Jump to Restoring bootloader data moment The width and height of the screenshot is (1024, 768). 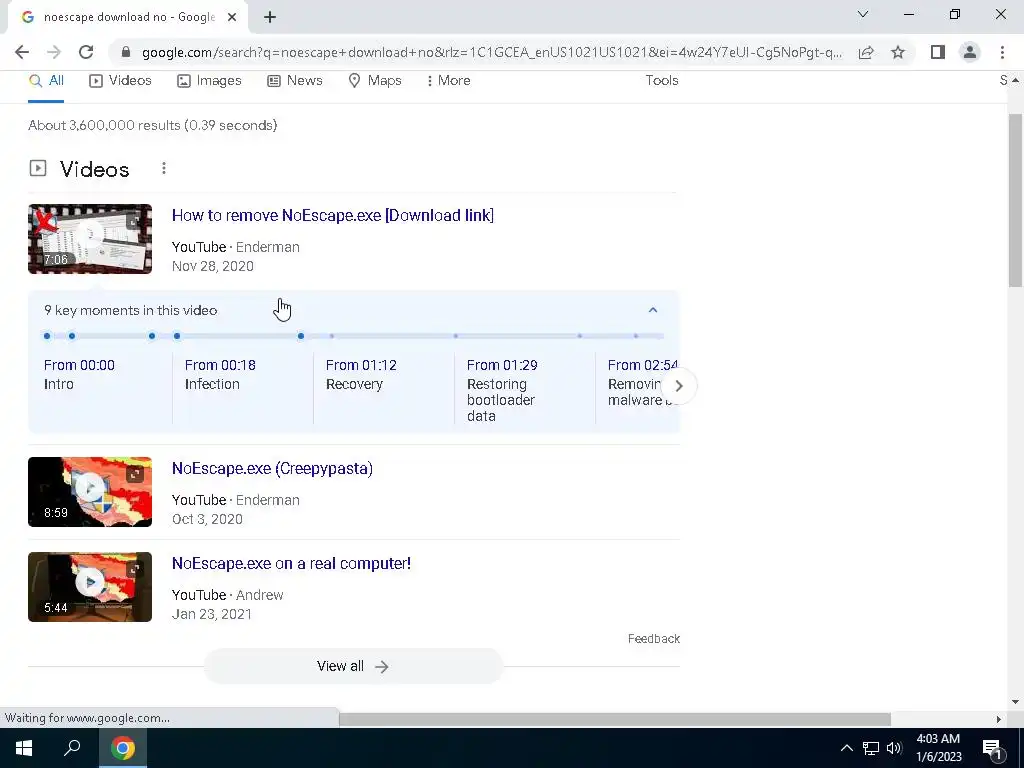(502, 391)
